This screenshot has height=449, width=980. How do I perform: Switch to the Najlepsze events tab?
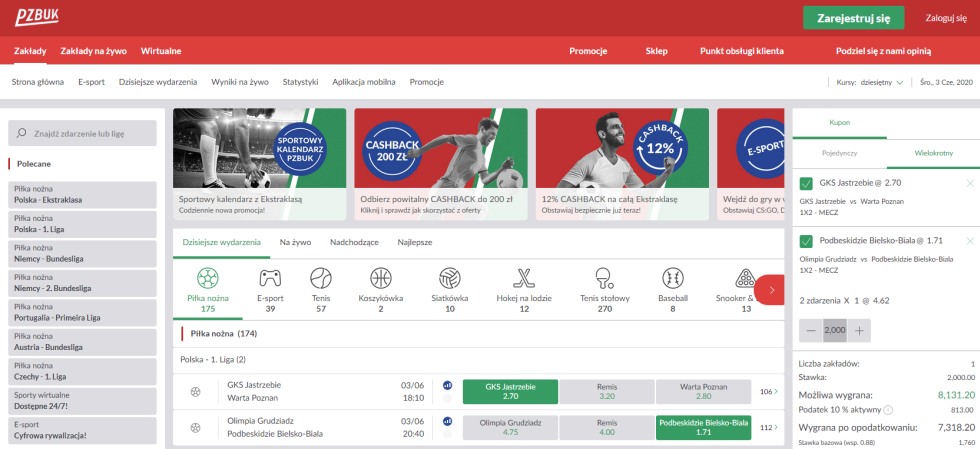[x=415, y=243]
